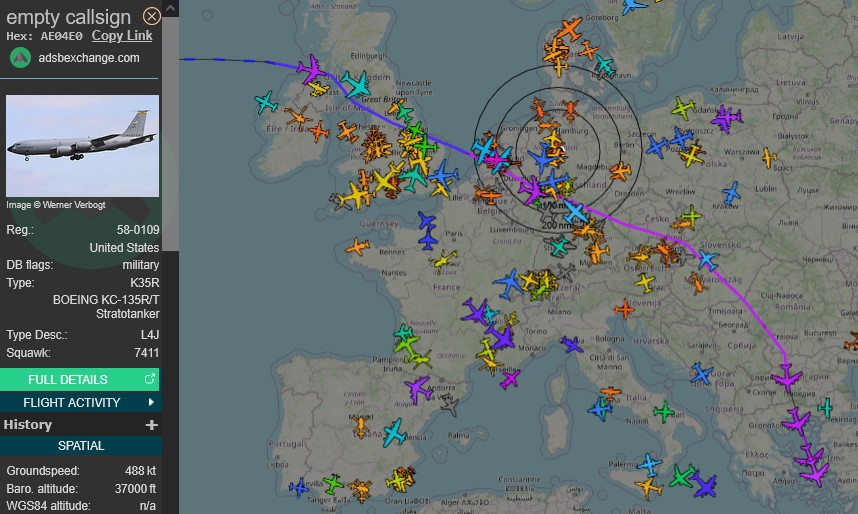
Task: Select the purple aircraft over Belarus
Action: pos(727,119)
